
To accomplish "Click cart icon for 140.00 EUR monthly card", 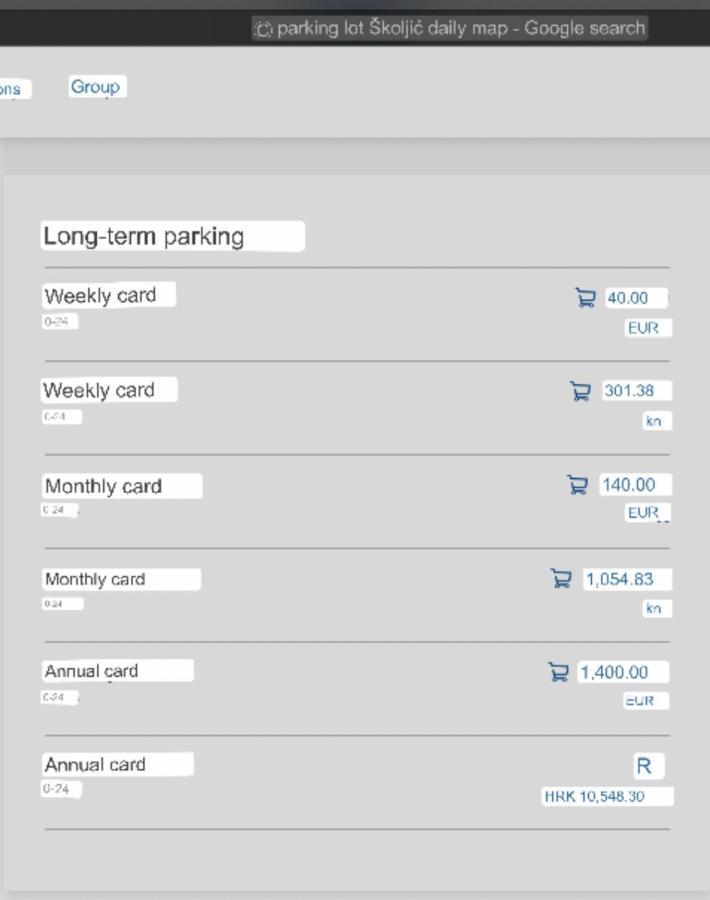I will click(x=577, y=485).
